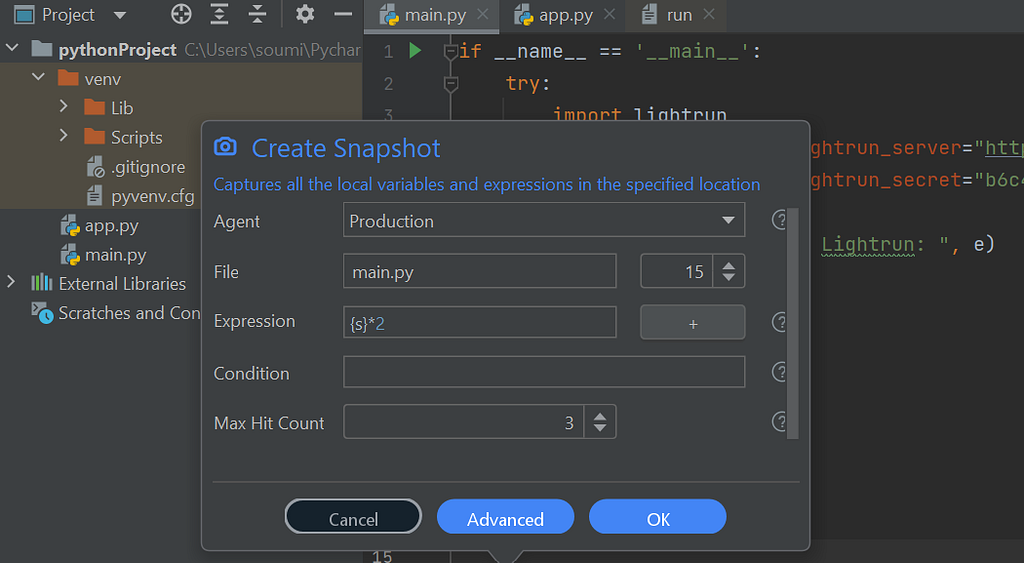This screenshot has height=563, width=1024.
Task: Select Scratches and Consoles item
Action: [x=129, y=313]
